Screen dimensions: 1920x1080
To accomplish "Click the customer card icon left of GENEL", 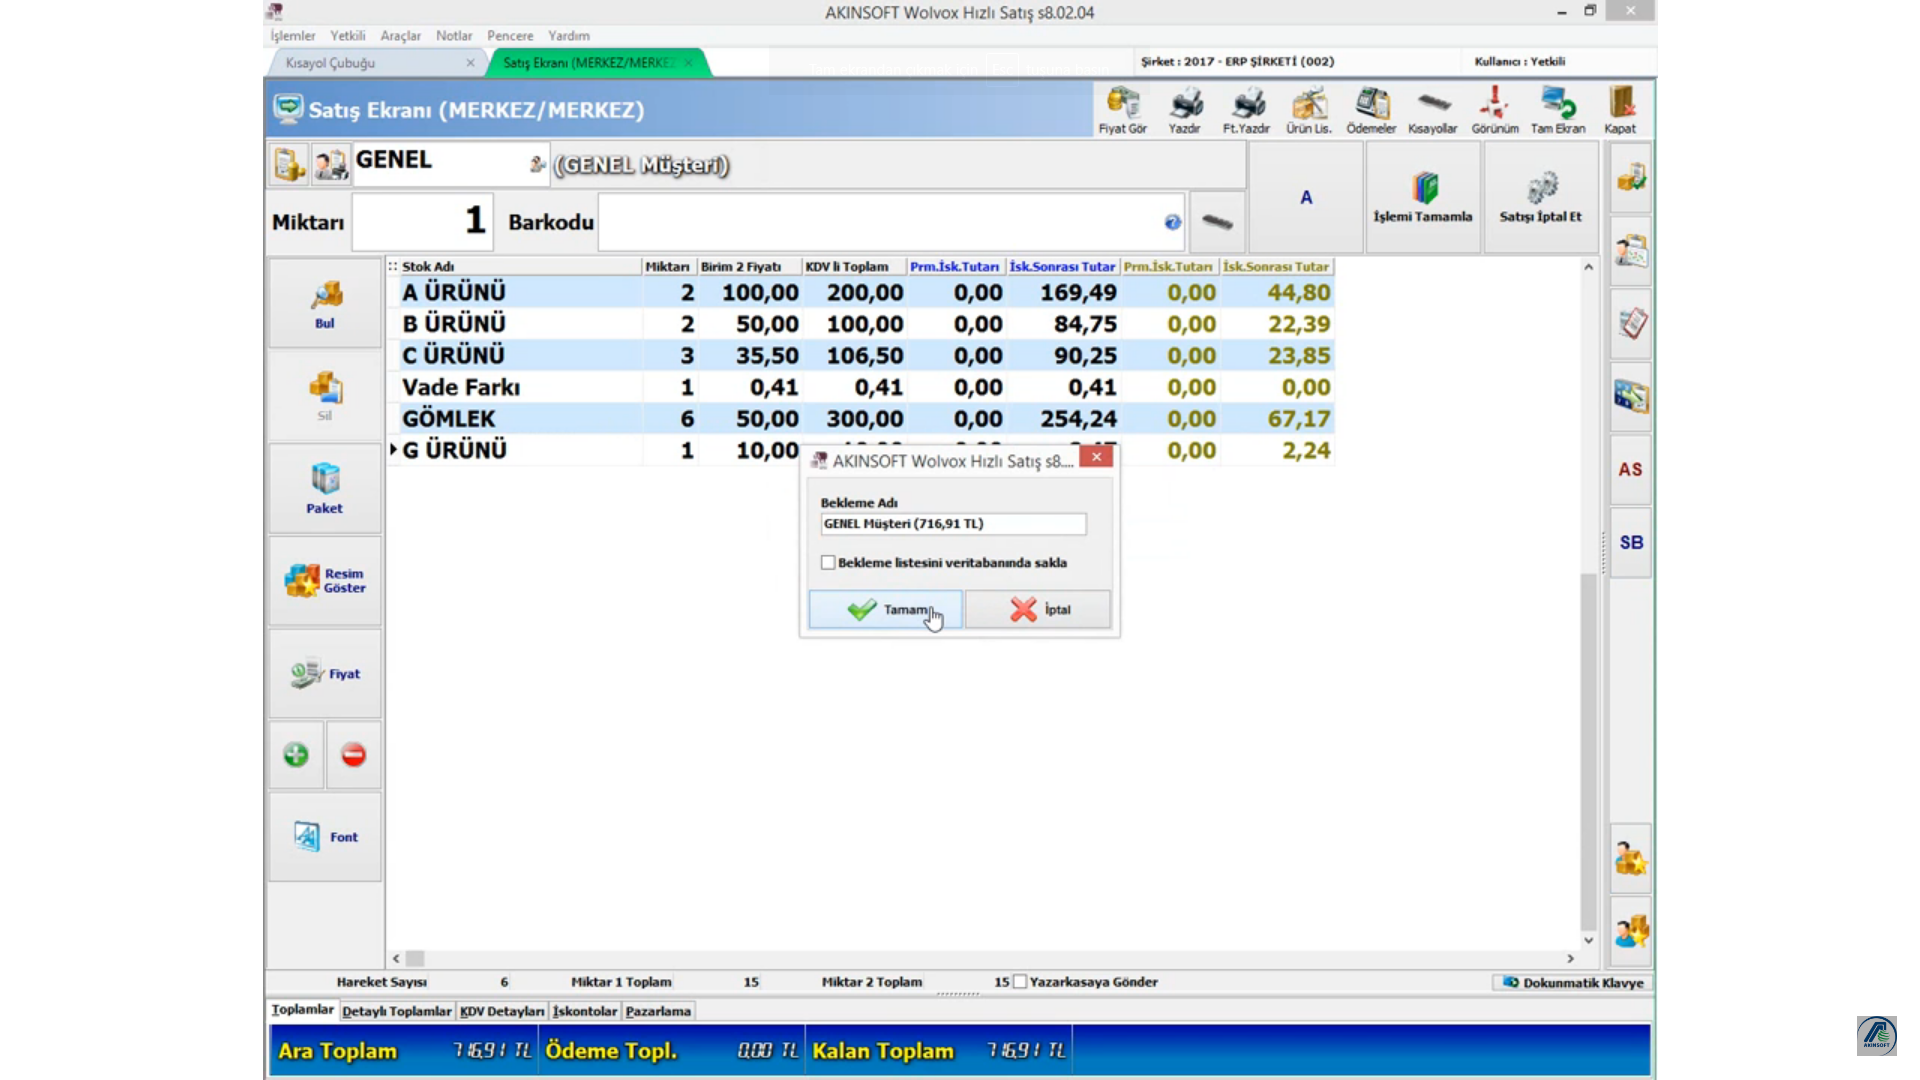I will pyautogui.click(x=289, y=164).
